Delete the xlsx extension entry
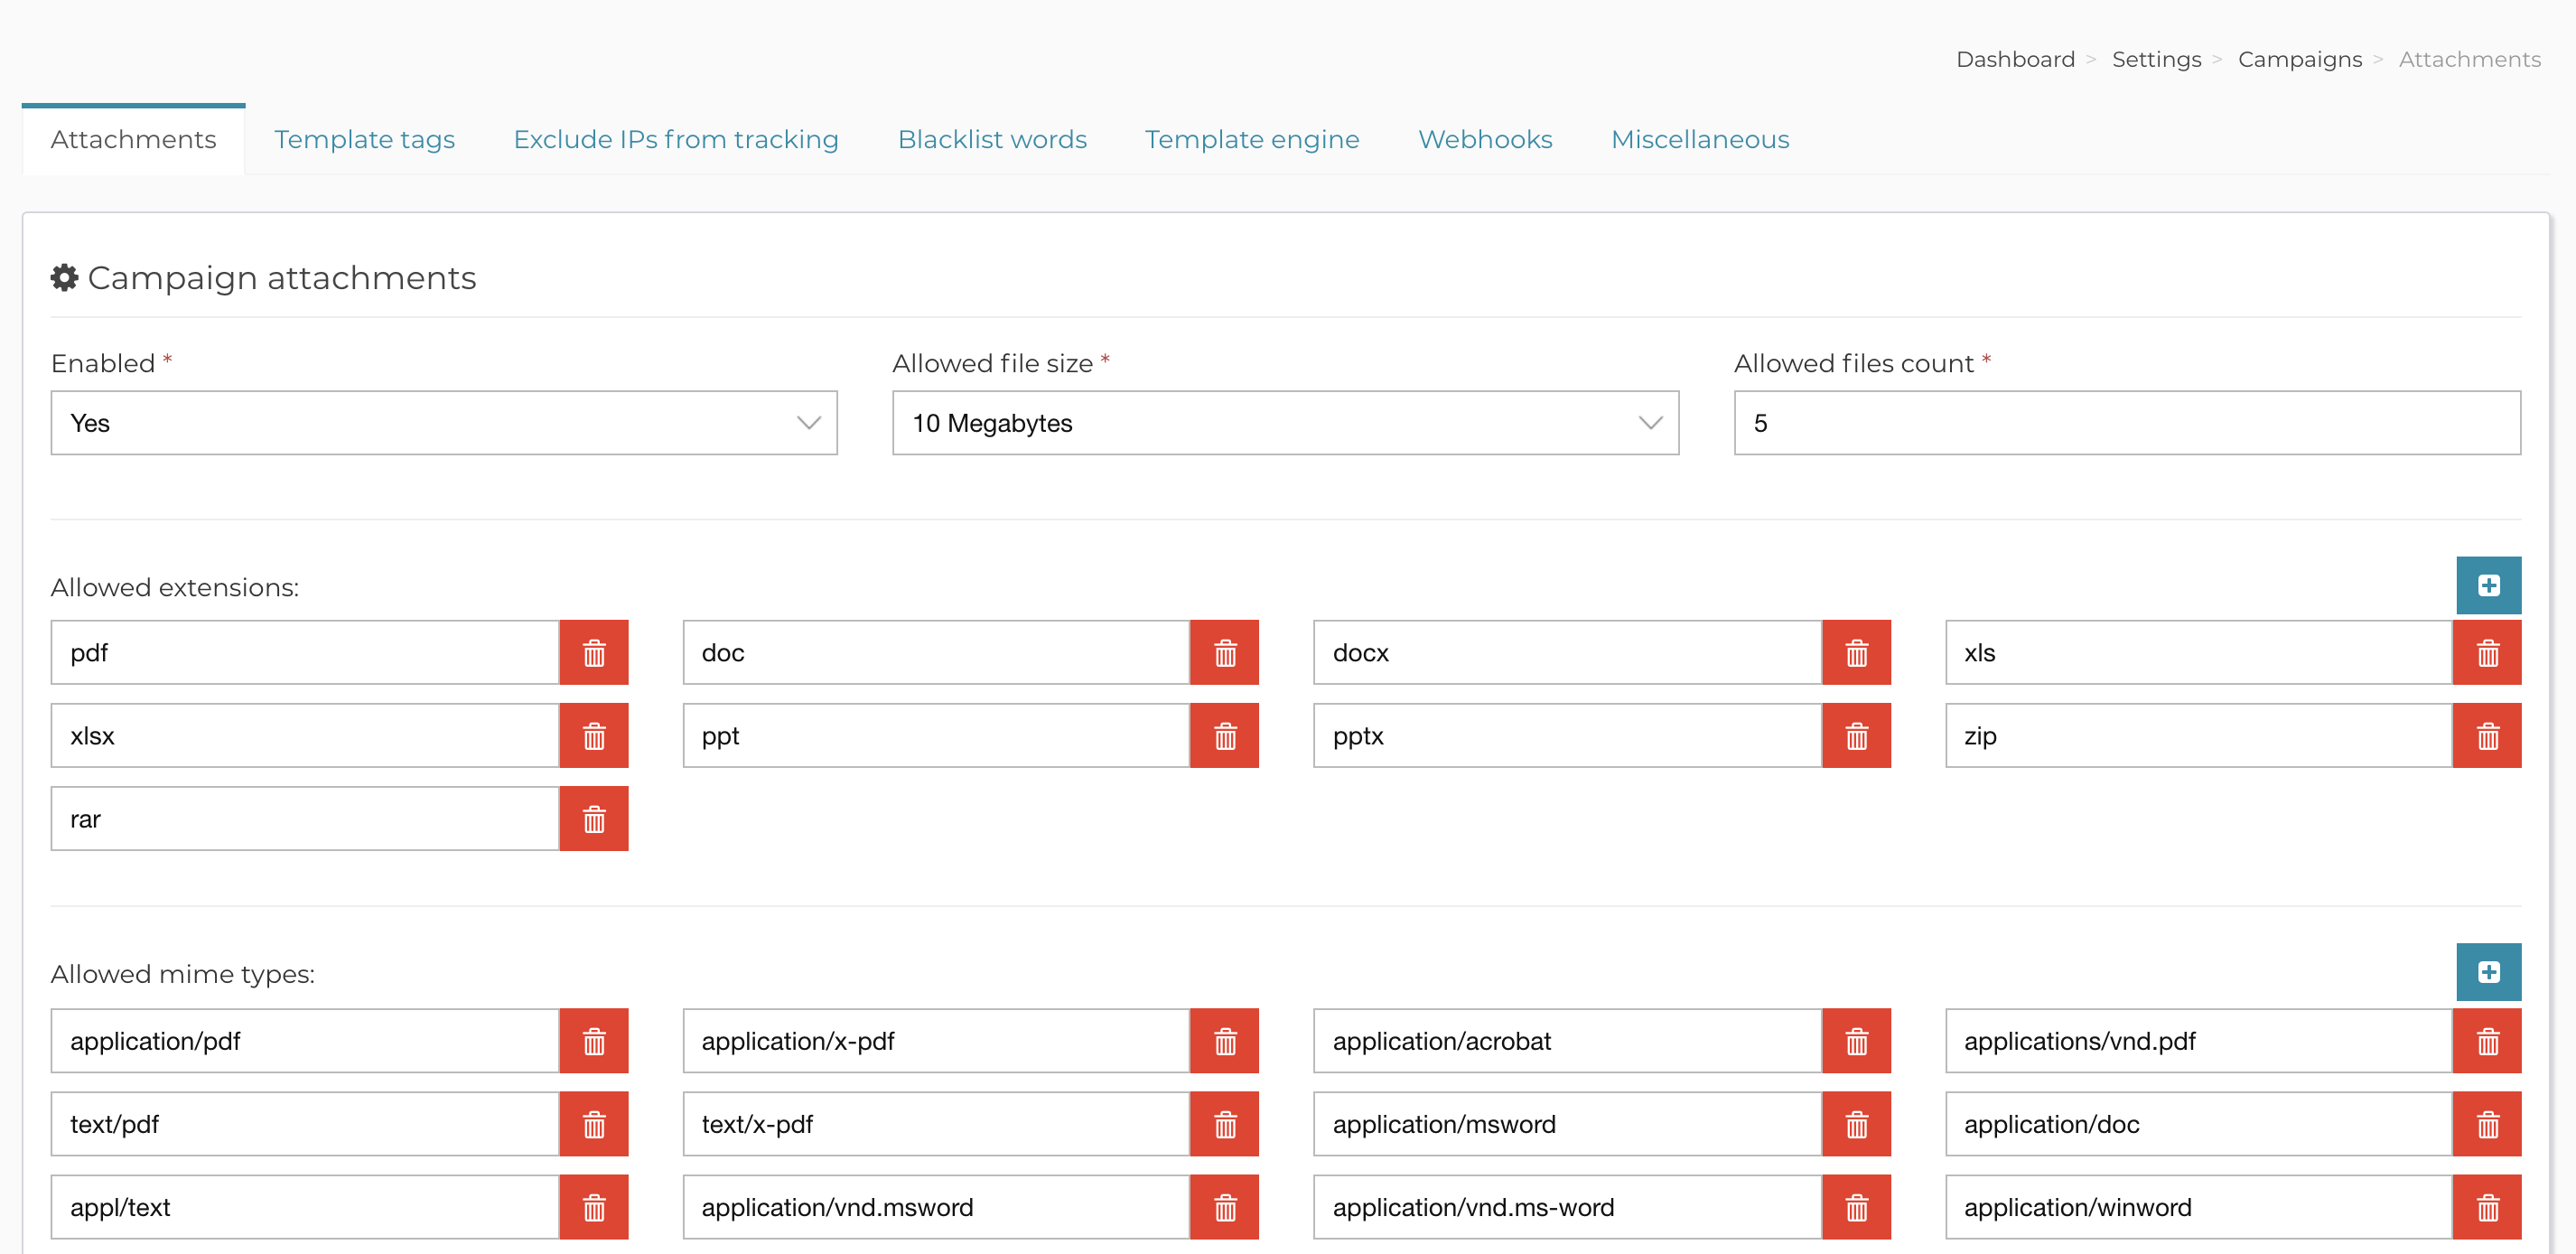 tap(594, 735)
